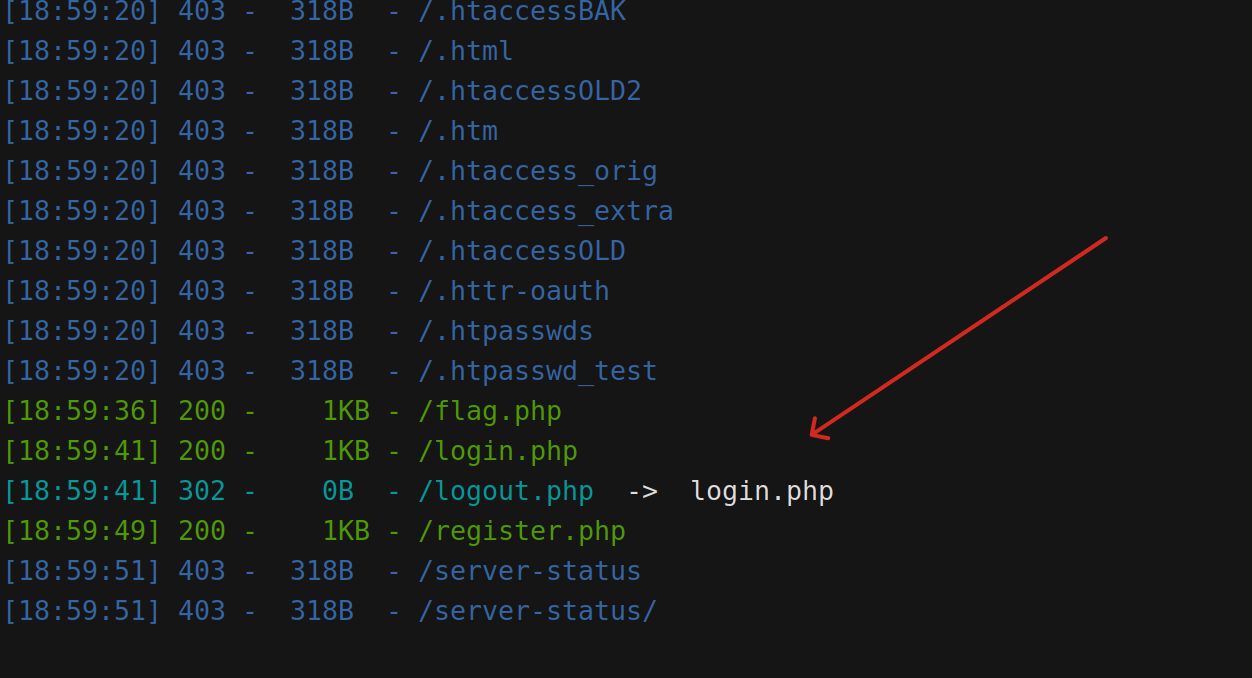Click the [18:59:49] timestamp
The width and height of the screenshot is (1252, 678).
[82, 531]
